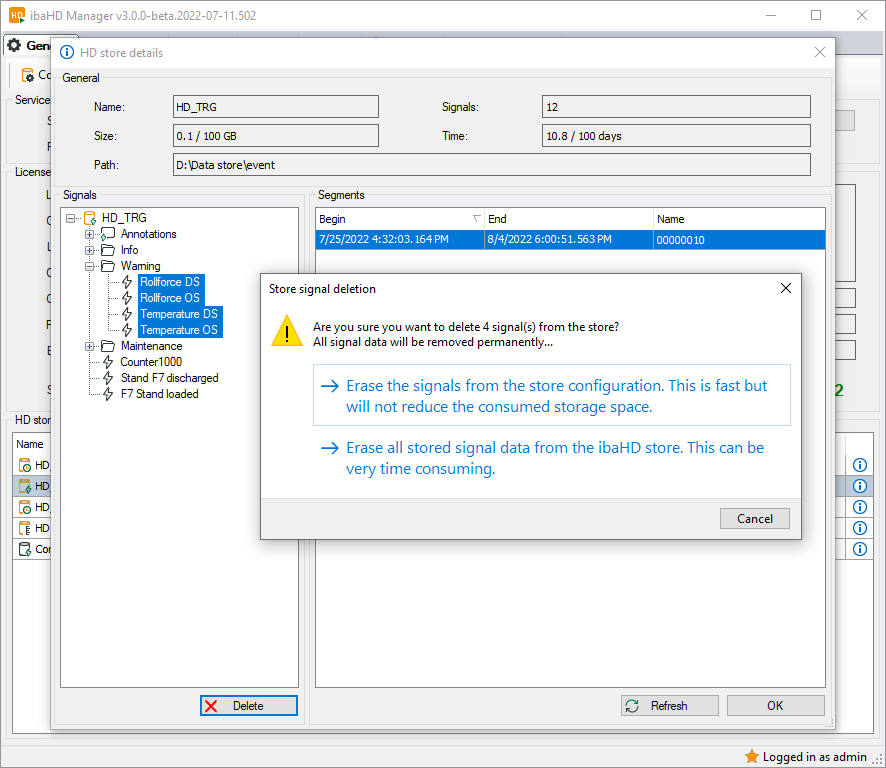Confirm HD store details with OK
This screenshot has height=768, width=886.
pyautogui.click(x=775, y=705)
